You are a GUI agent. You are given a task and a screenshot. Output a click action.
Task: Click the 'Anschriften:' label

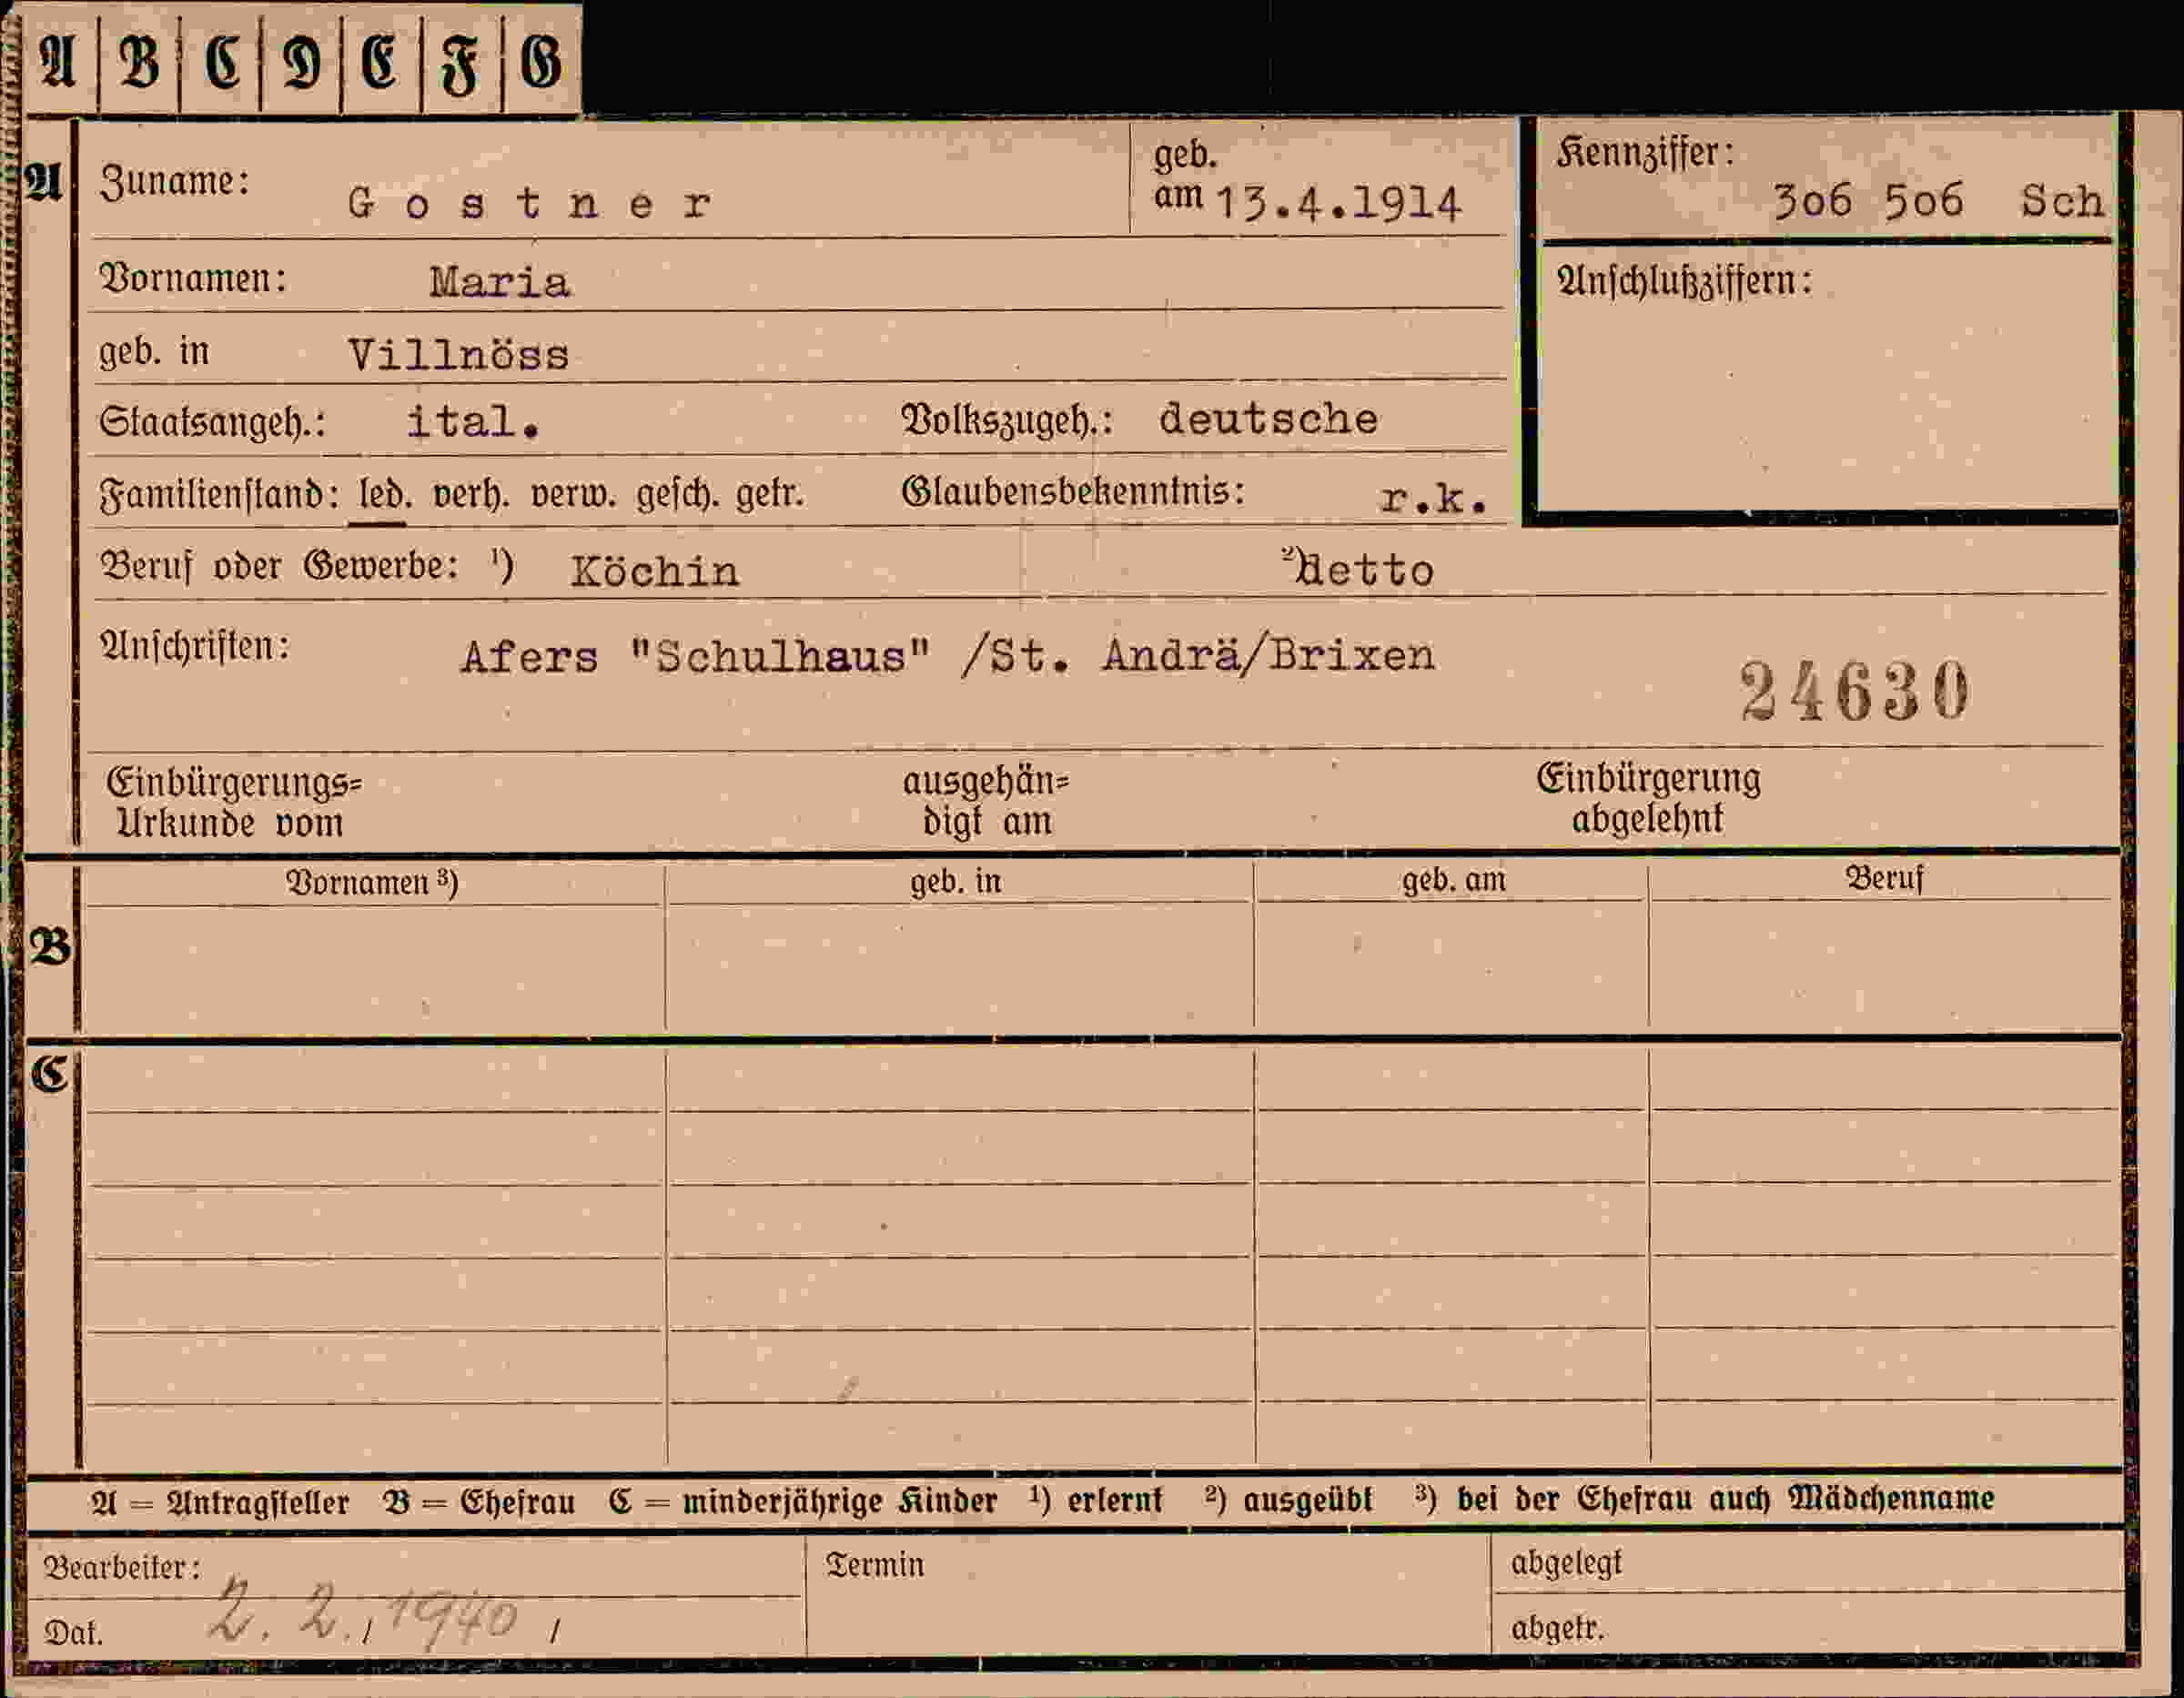[194, 647]
